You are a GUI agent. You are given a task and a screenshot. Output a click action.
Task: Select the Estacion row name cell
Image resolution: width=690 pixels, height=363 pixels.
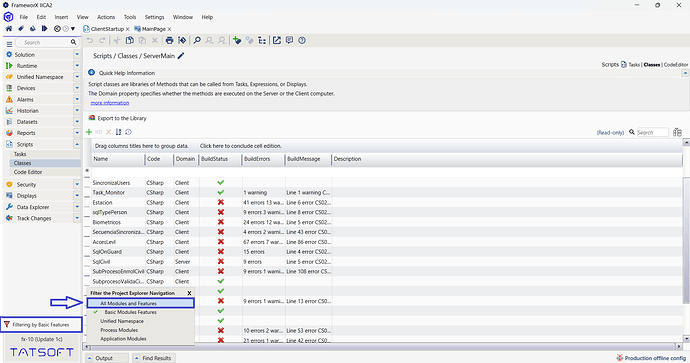coord(118,202)
